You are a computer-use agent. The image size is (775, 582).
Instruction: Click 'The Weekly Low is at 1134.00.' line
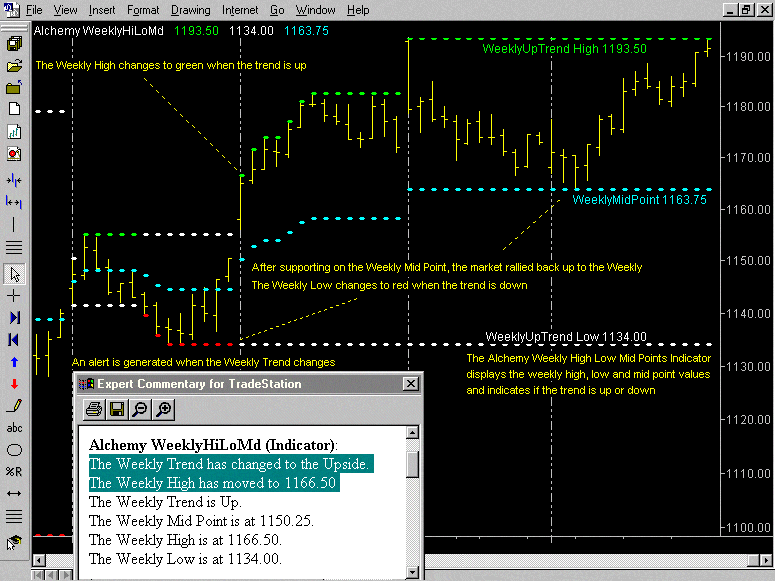tap(185, 559)
